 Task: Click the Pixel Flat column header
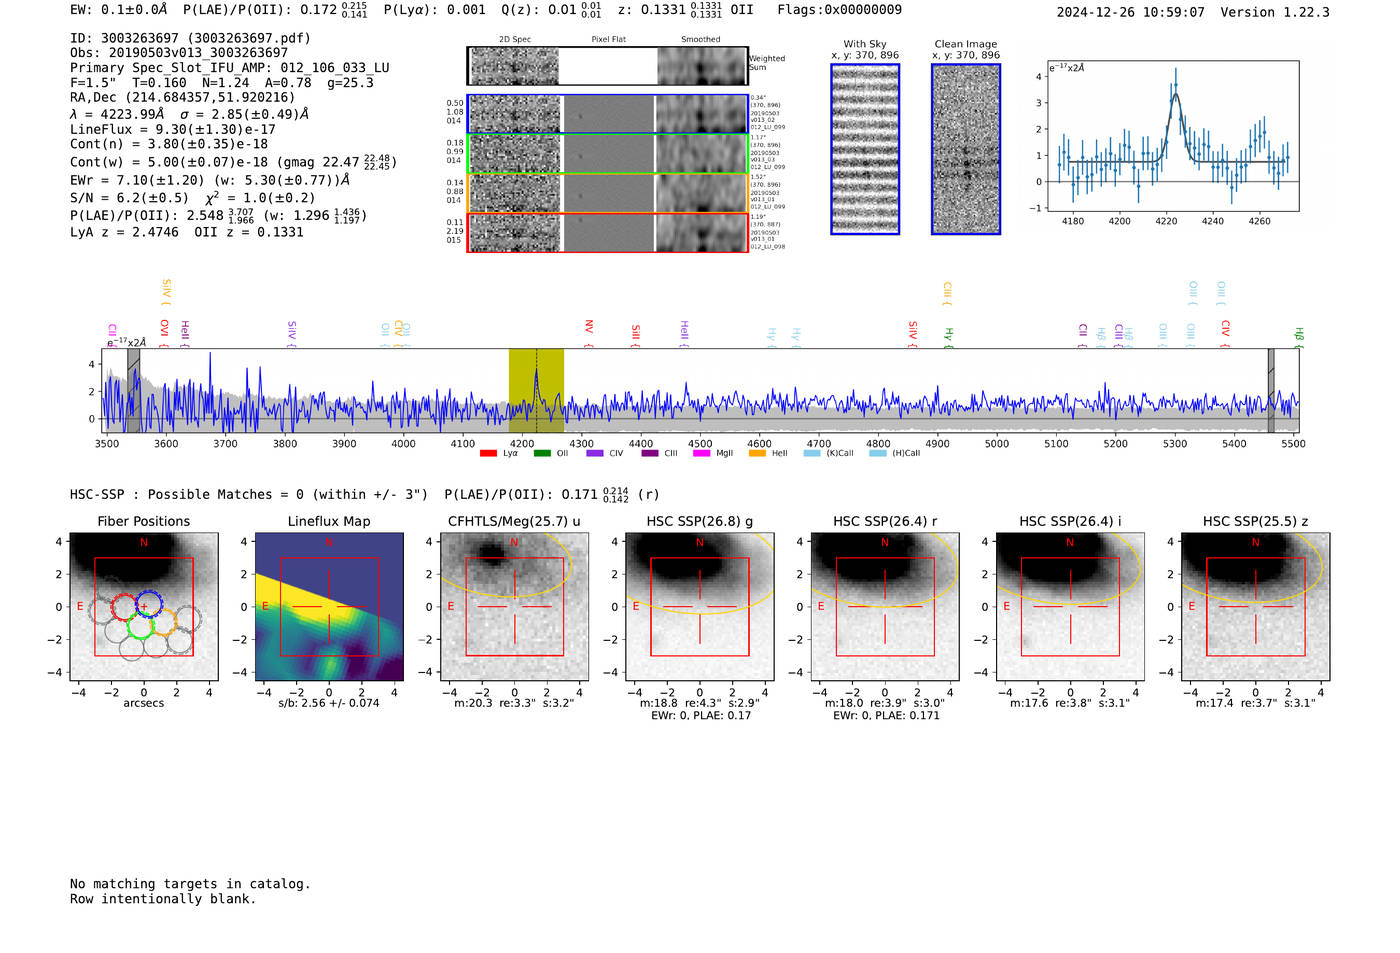coord(608,40)
